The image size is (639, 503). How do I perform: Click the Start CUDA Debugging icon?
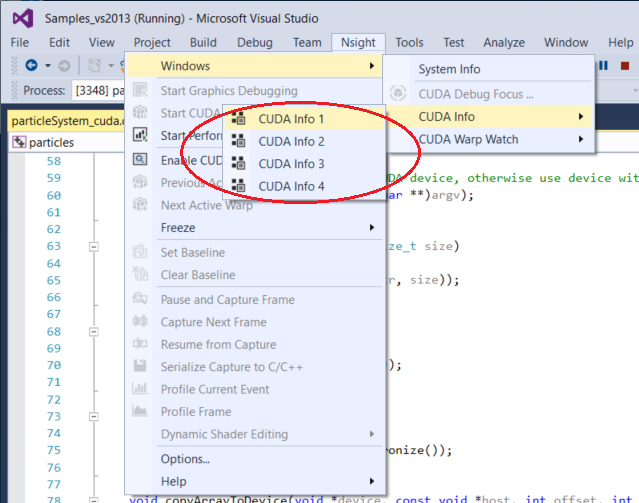coord(140,112)
